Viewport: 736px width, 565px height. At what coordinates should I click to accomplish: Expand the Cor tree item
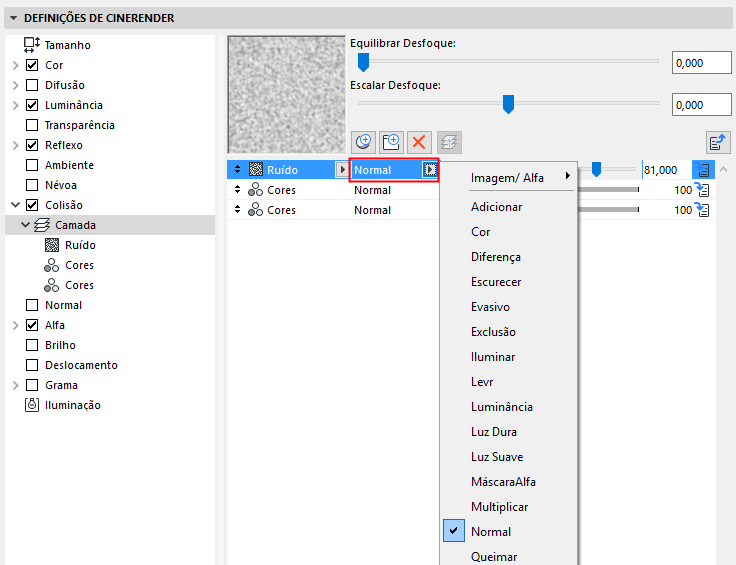pyautogui.click(x=15, y=65)
